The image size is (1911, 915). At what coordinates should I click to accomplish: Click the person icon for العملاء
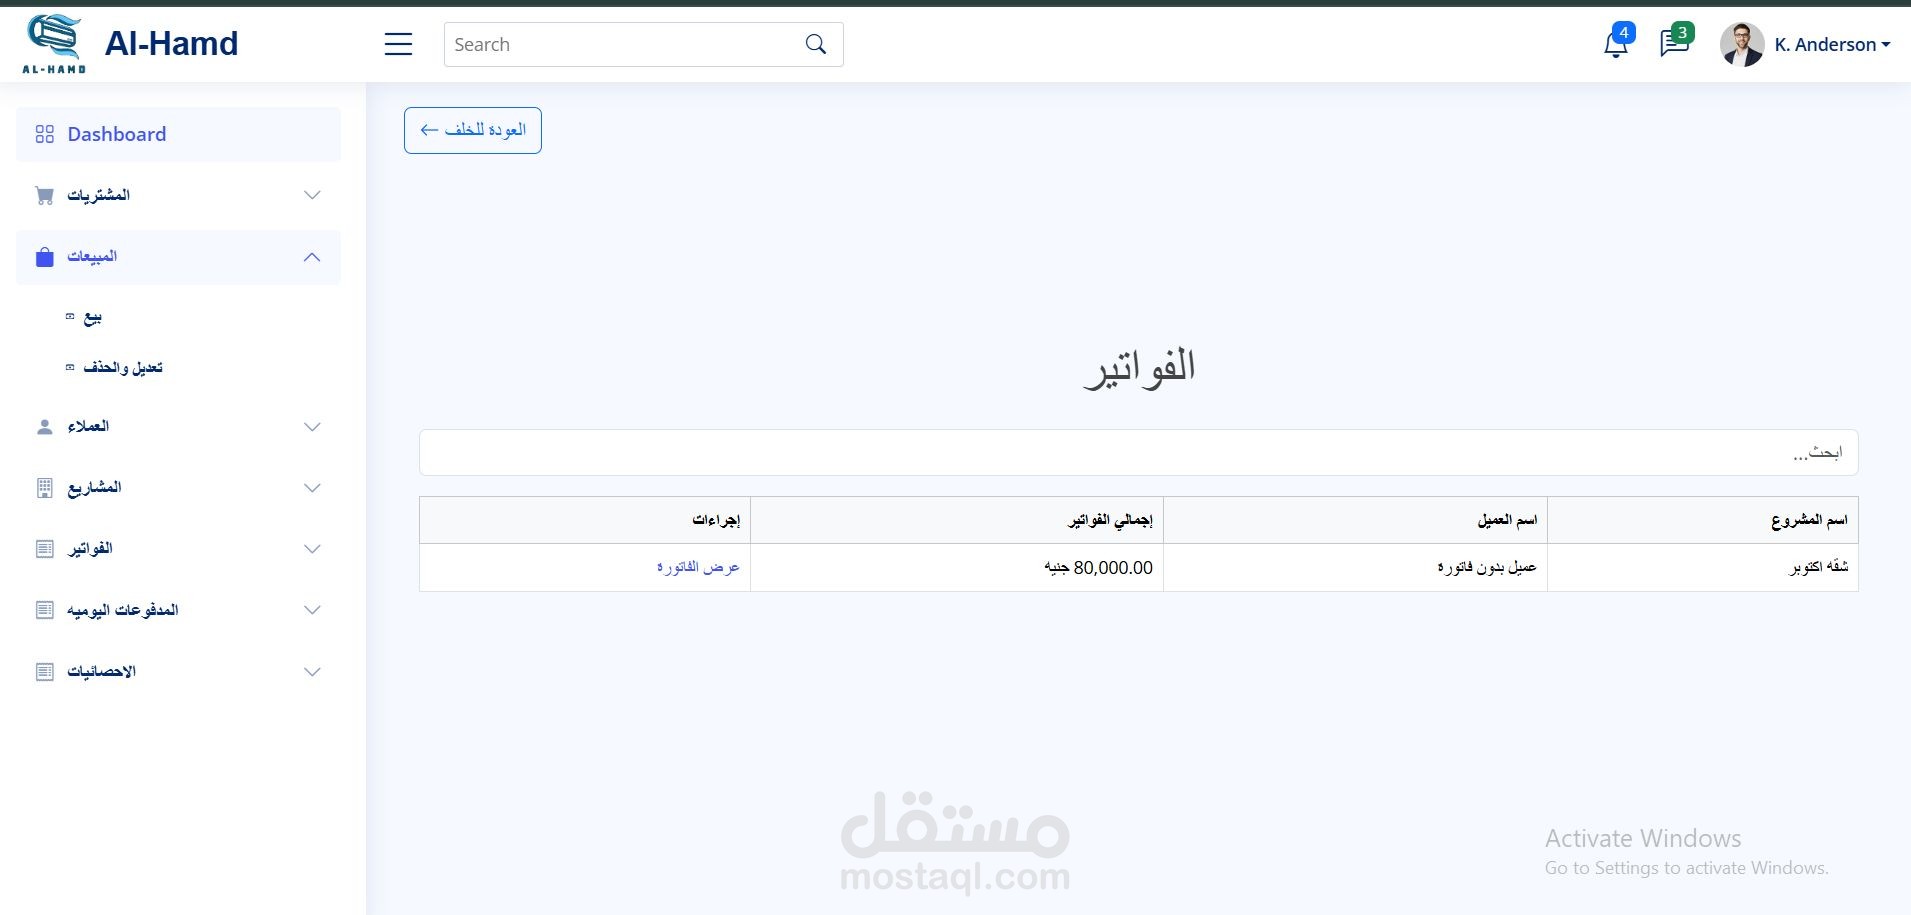point(44,427)
